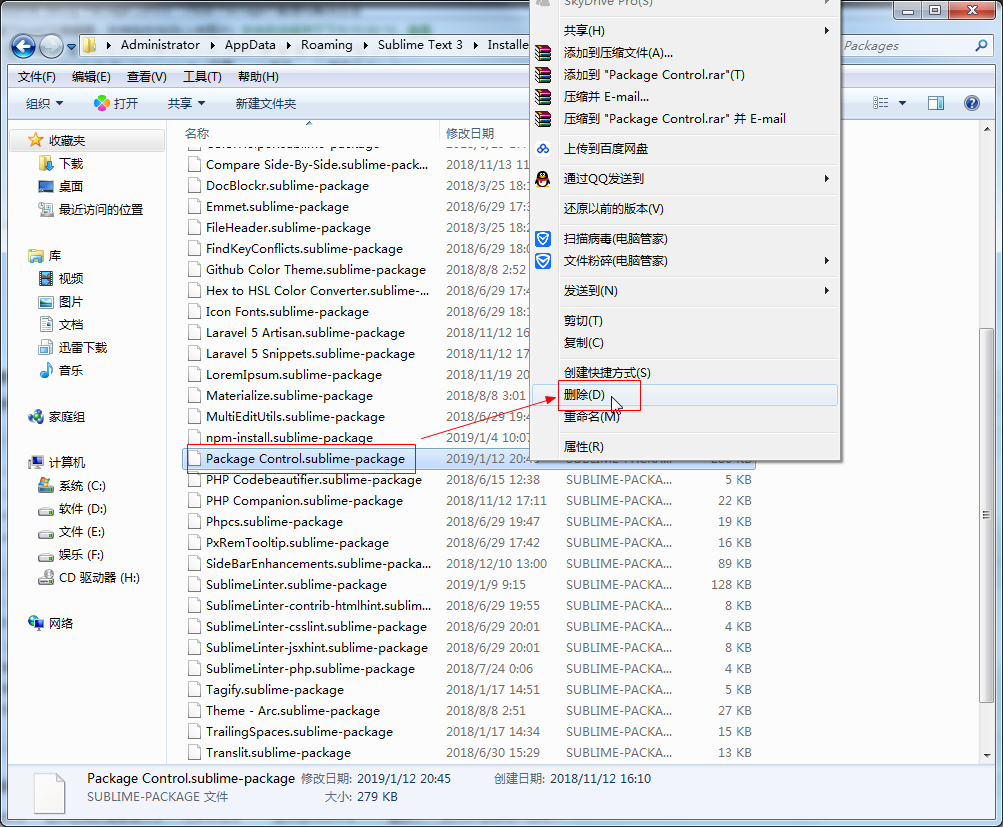Choose 还原以前的版本(V)
Image resolution: width=1003 pixels, height=827 pixels.
pos(685,209)
